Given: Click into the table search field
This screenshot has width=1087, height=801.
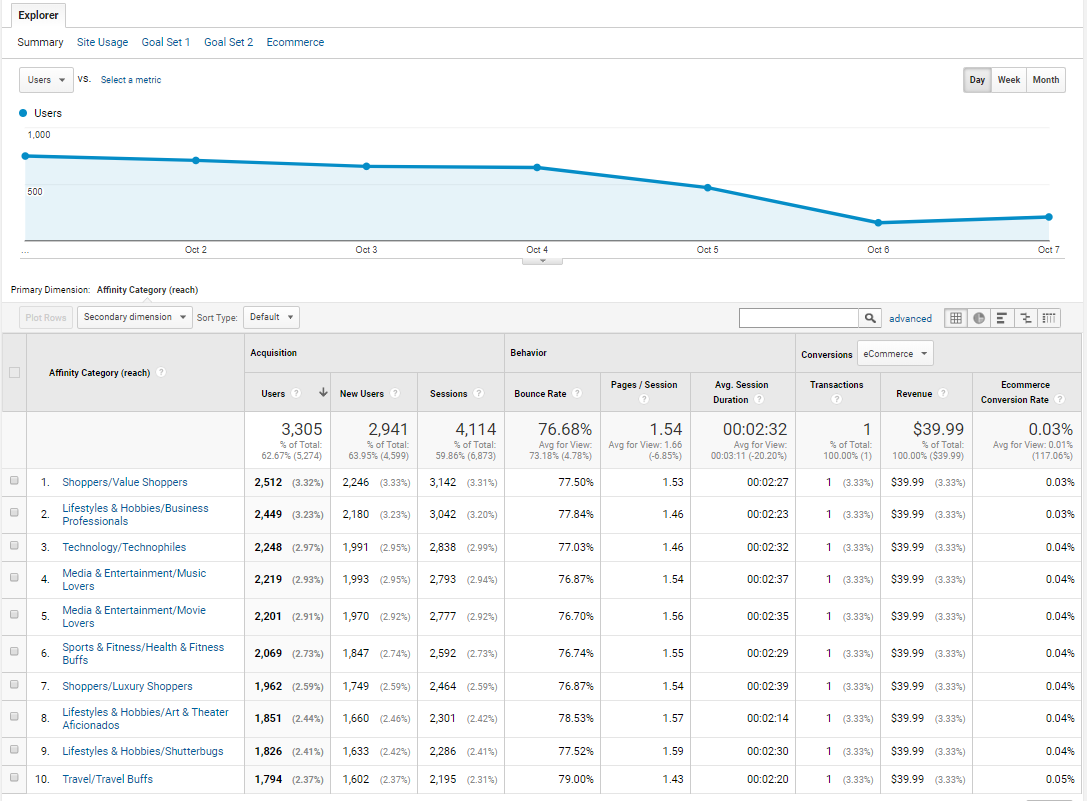Looking at the screenshot, I should [x=799, y=318].
